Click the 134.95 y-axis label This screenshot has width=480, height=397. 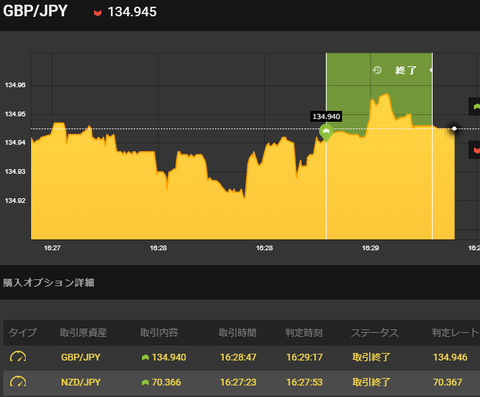pos(15,114)
